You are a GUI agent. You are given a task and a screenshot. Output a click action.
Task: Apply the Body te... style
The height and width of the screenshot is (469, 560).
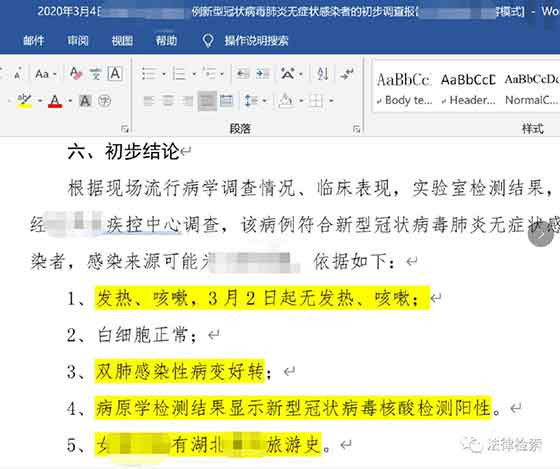[x=404, y=89]
